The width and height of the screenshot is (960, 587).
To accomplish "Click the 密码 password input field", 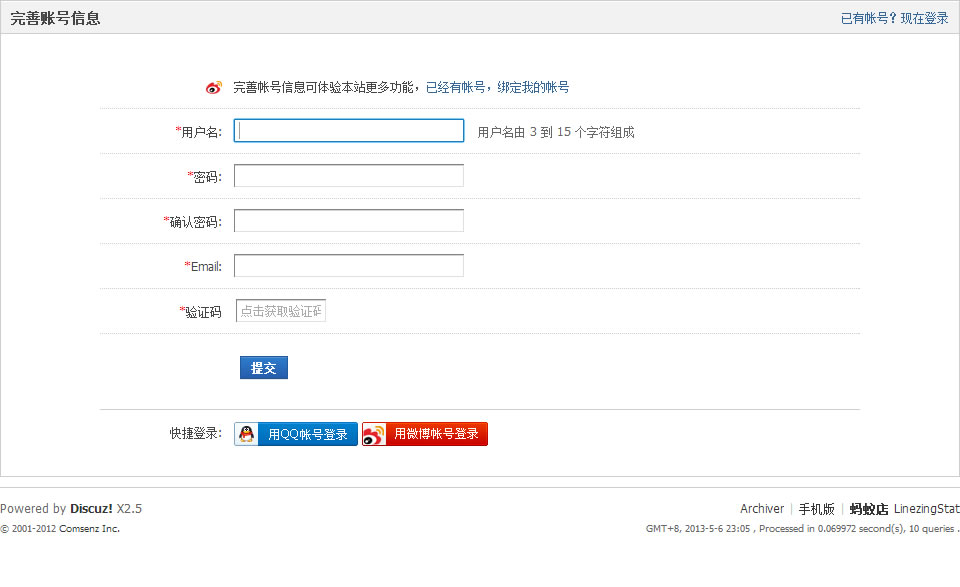I will pyautogui.click(x=348, y=174).
